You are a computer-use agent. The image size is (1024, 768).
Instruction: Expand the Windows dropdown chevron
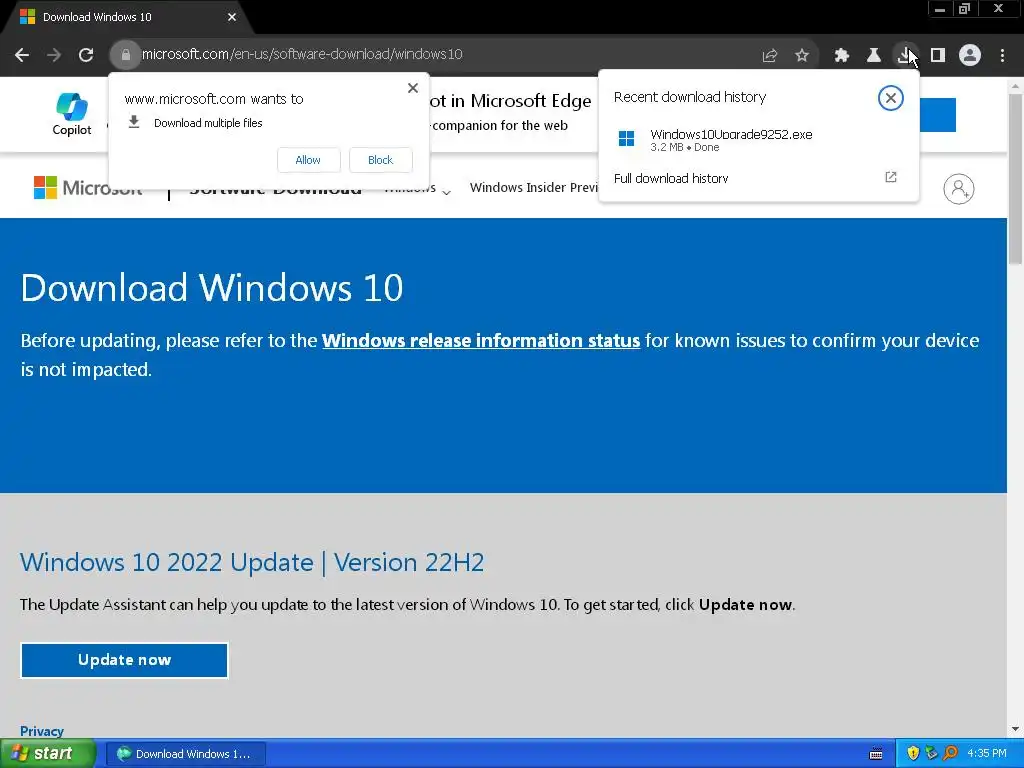[x=447, y=192]
